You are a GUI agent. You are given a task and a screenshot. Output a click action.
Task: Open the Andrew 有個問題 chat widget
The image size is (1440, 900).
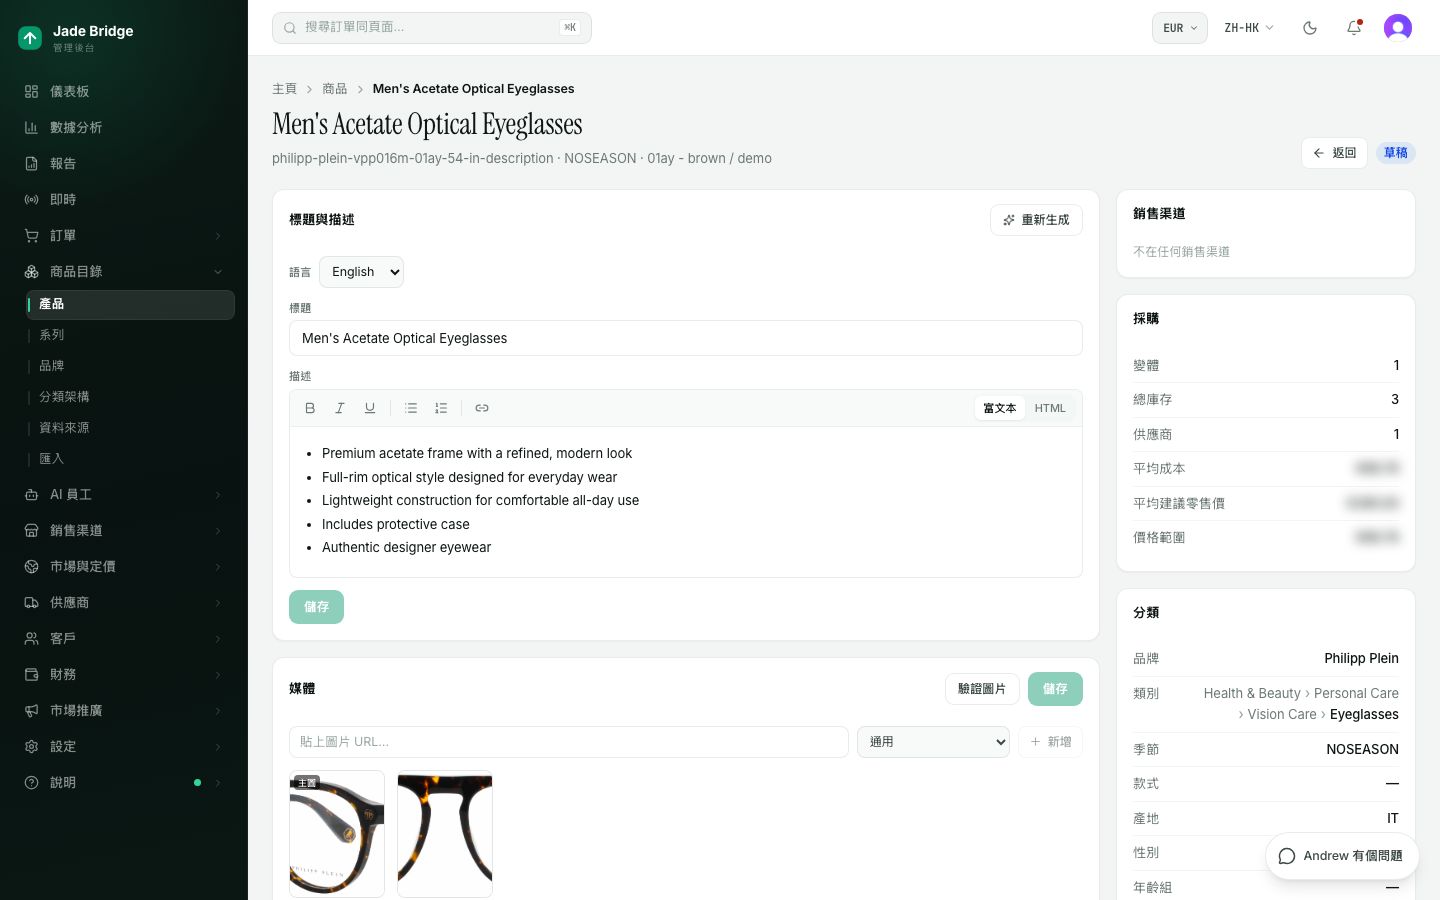click(1341, 856)
